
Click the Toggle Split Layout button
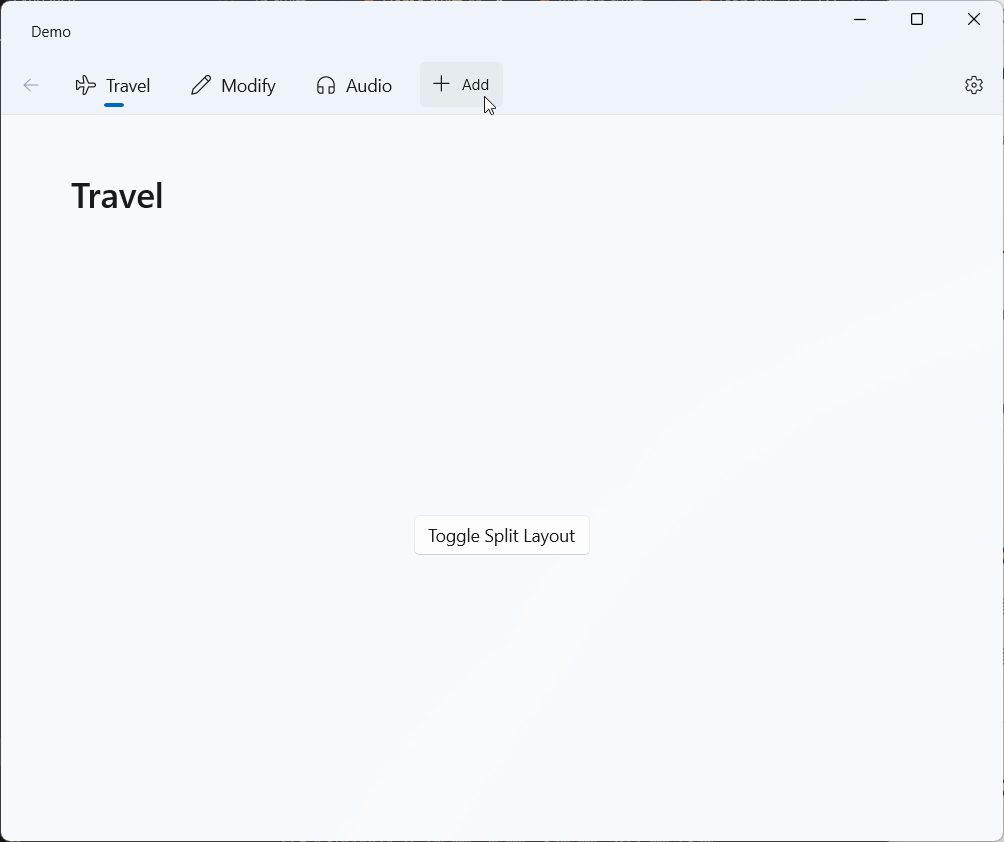click(502, 536)
